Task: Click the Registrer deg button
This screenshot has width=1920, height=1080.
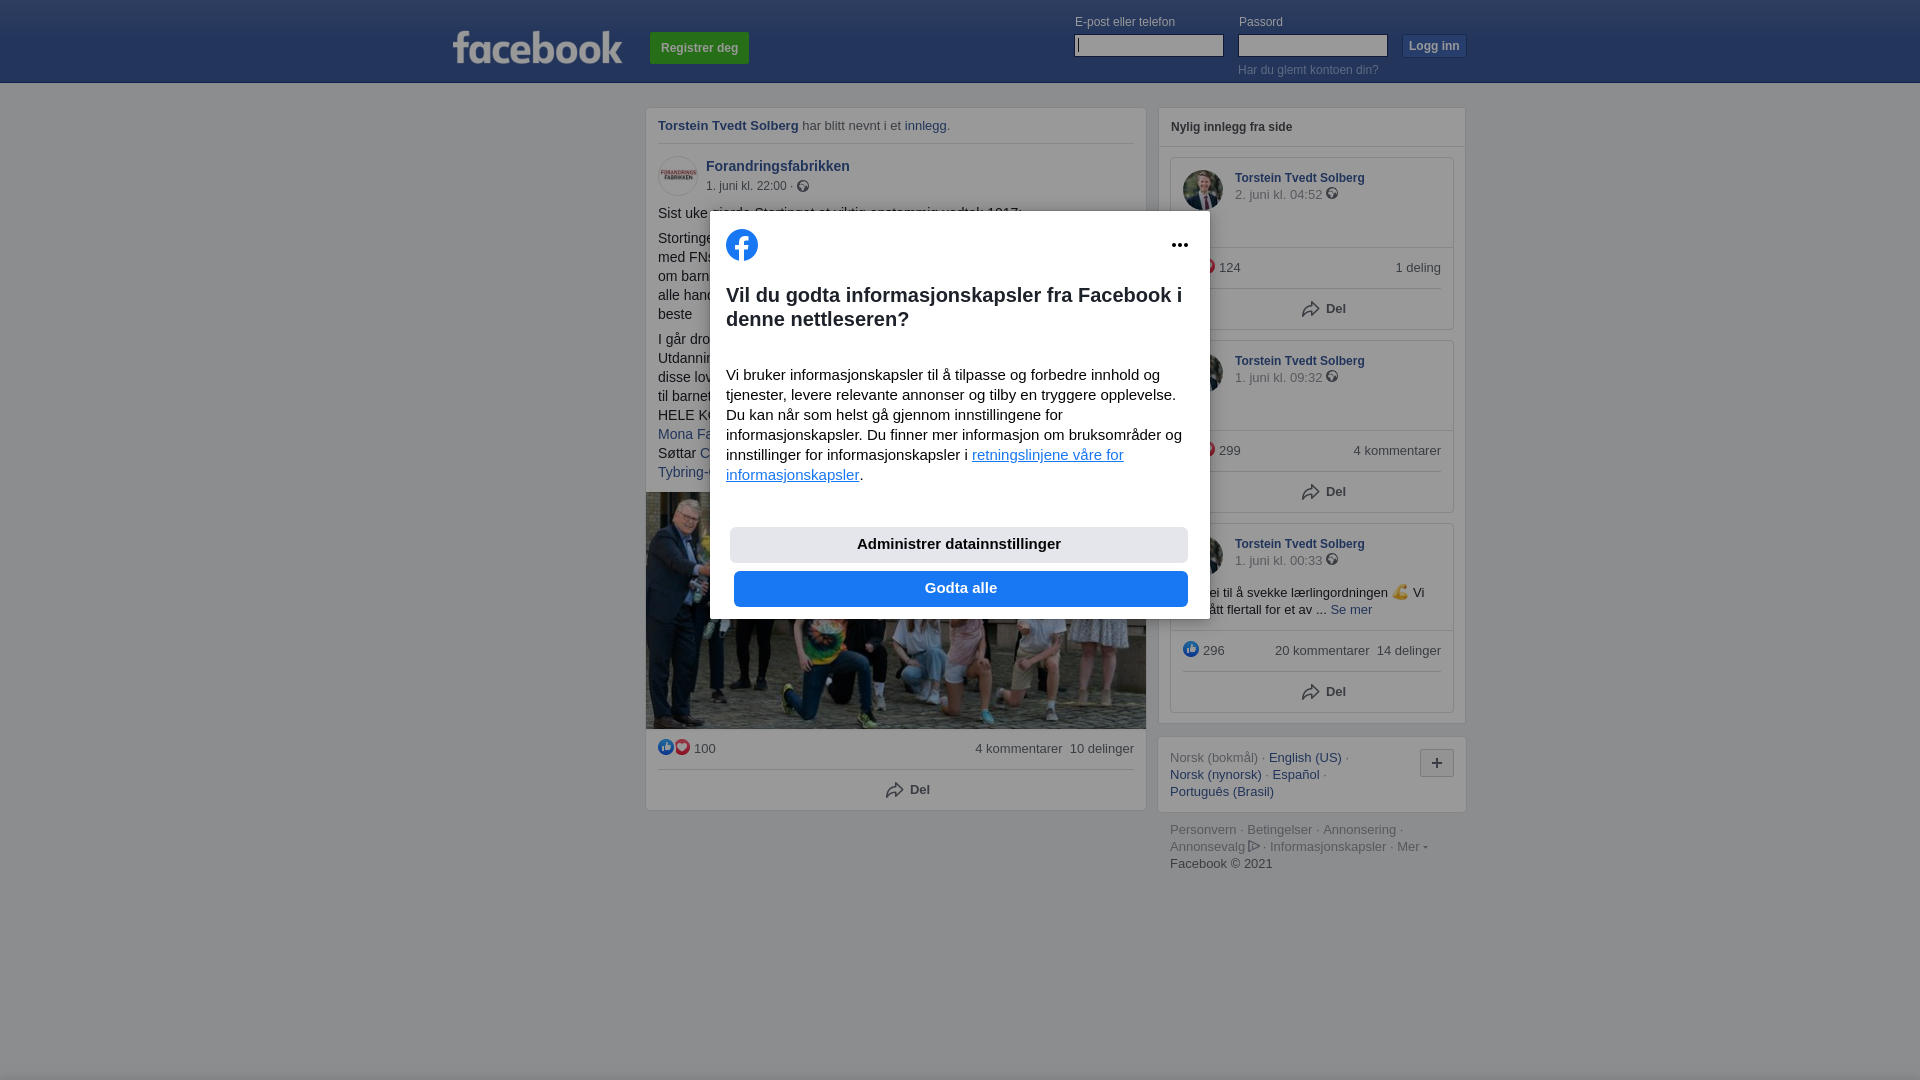Action: (x=699, y=48)
